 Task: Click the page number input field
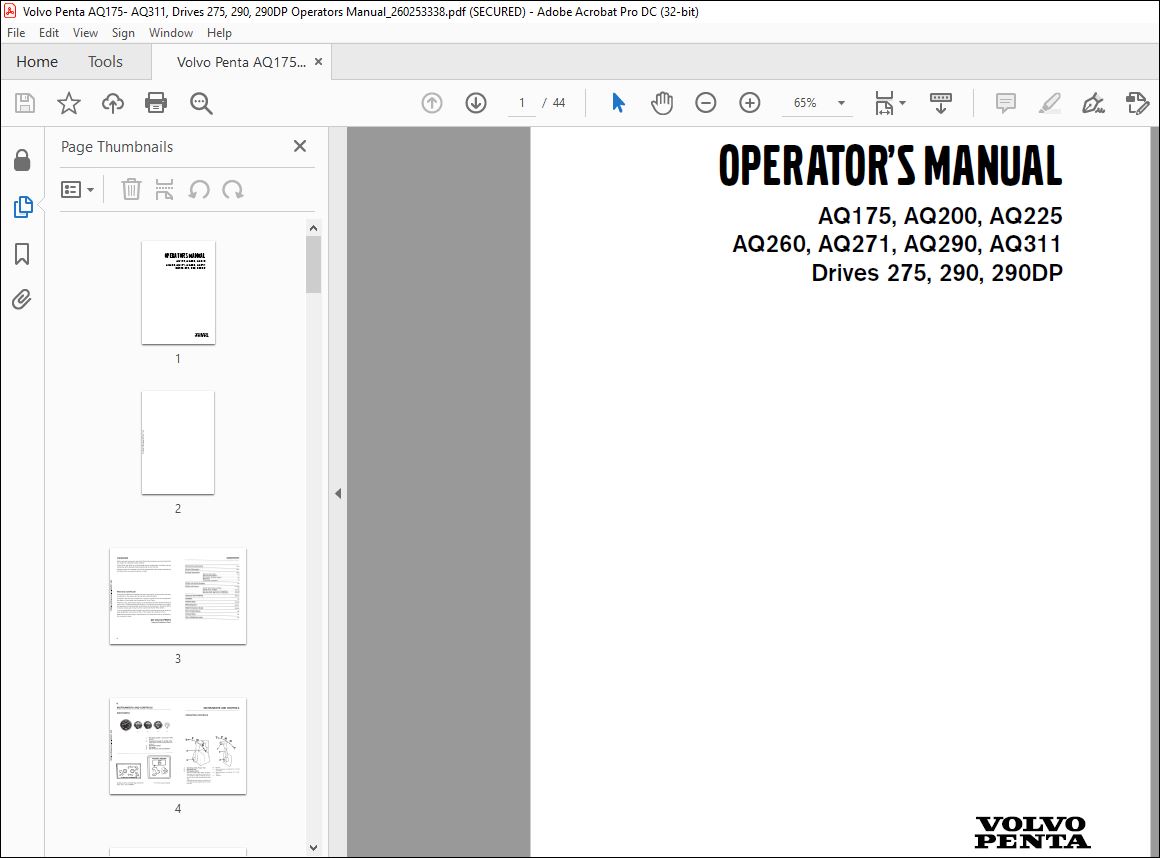coord(522,103)
